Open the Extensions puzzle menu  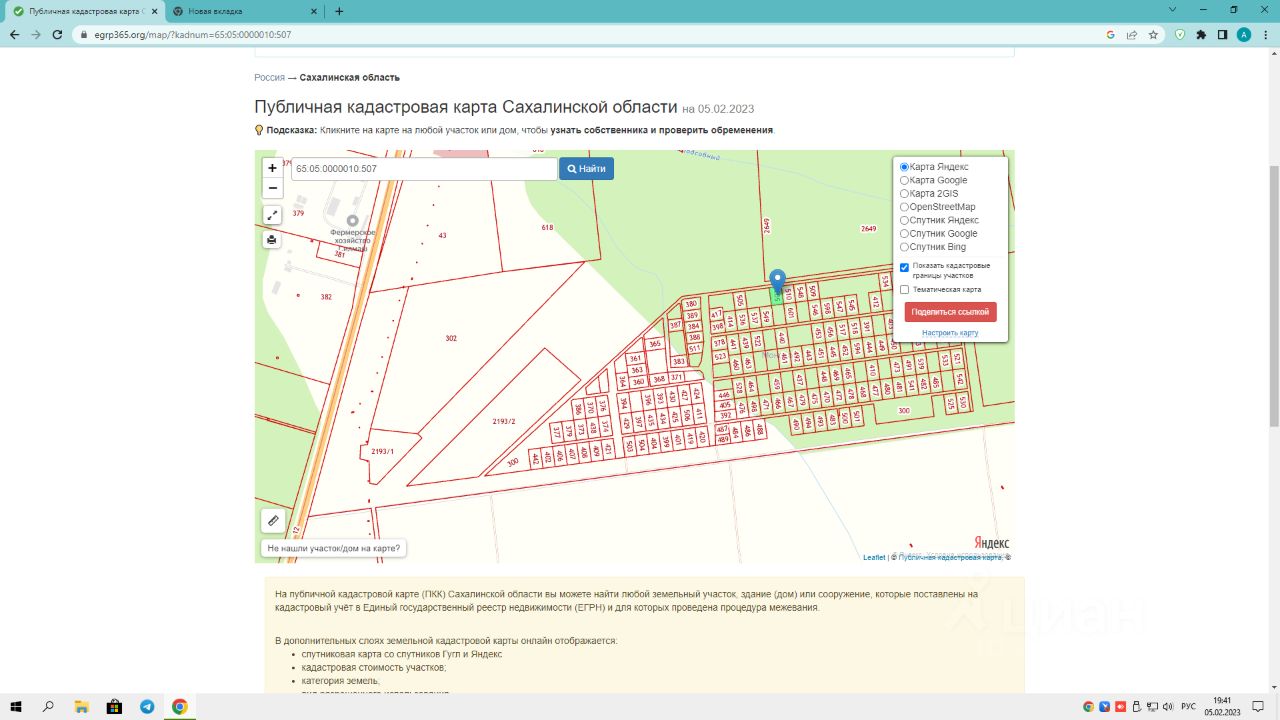point(1201,34)
